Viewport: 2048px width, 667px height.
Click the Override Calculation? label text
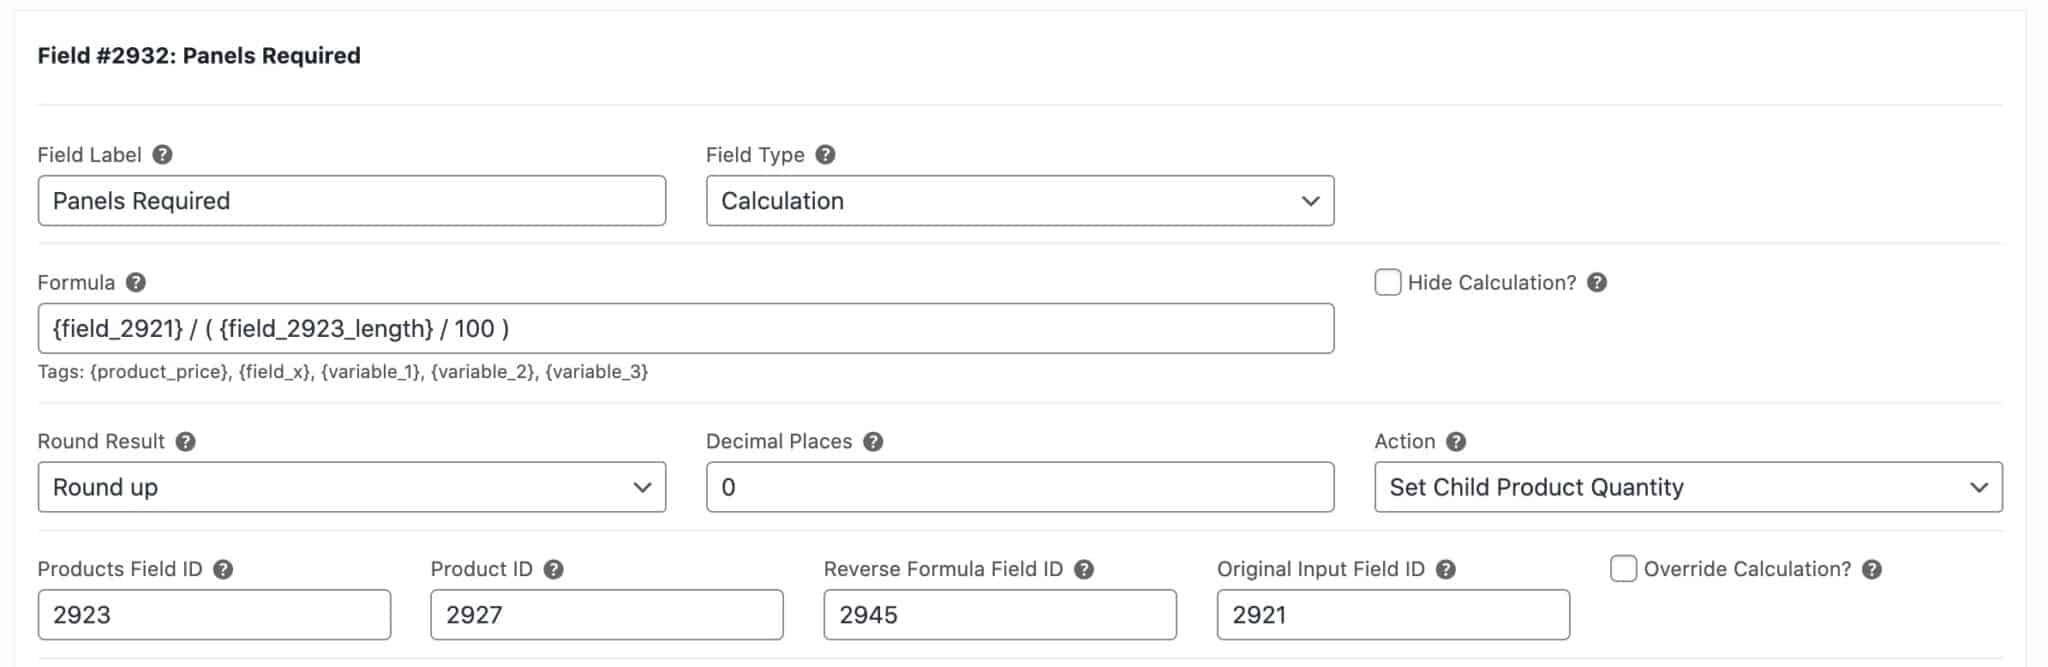(1748, 569)
